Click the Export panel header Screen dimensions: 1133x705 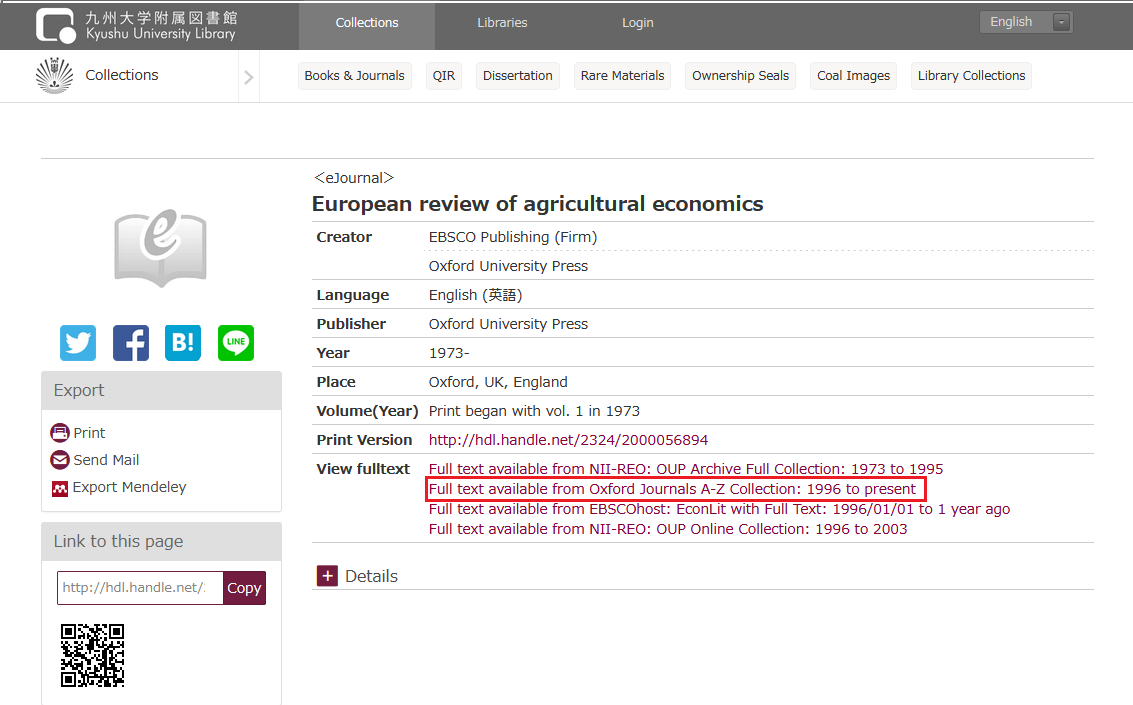point(161,391)
